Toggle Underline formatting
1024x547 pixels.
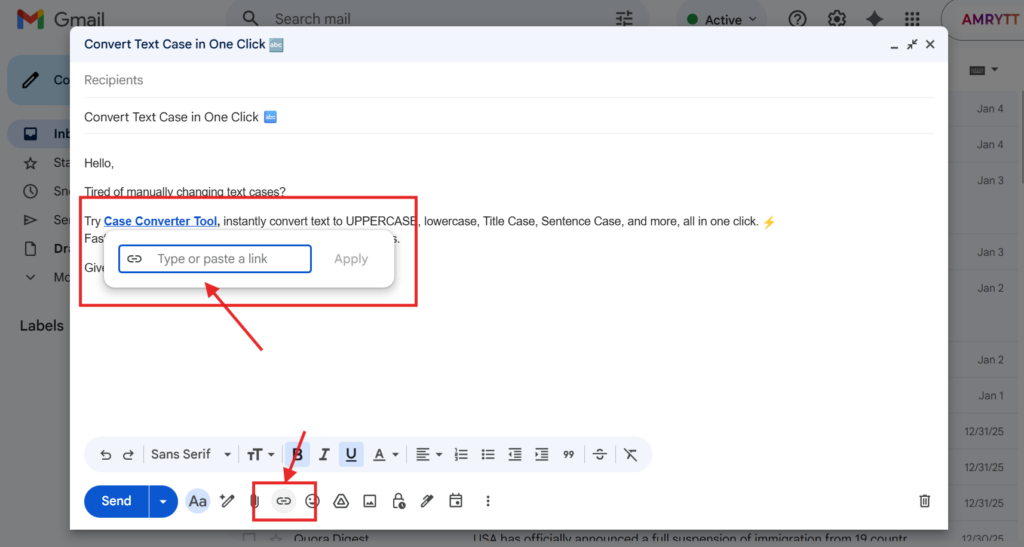[351, 454]
